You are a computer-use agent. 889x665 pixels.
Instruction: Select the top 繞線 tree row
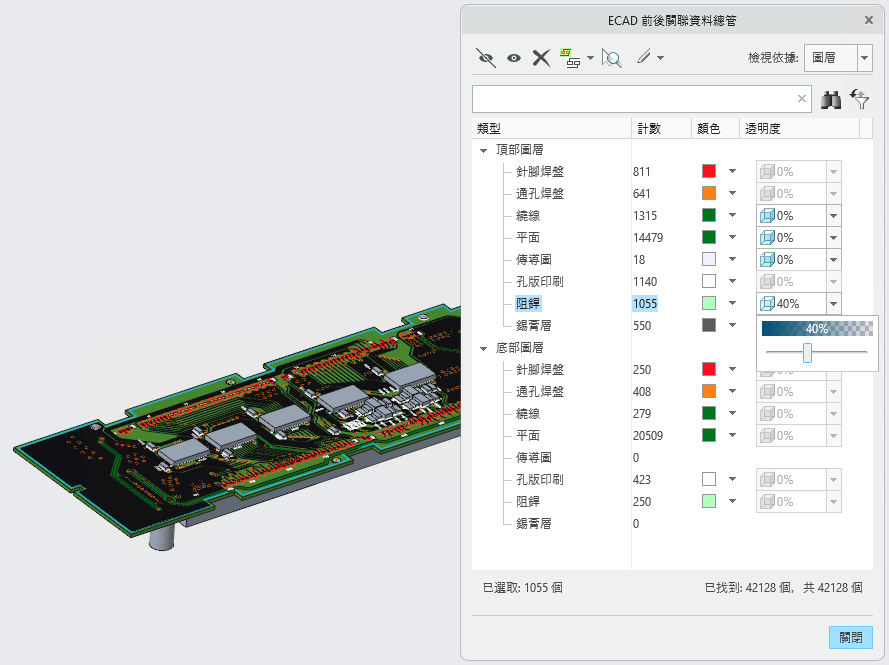[528, 216]
